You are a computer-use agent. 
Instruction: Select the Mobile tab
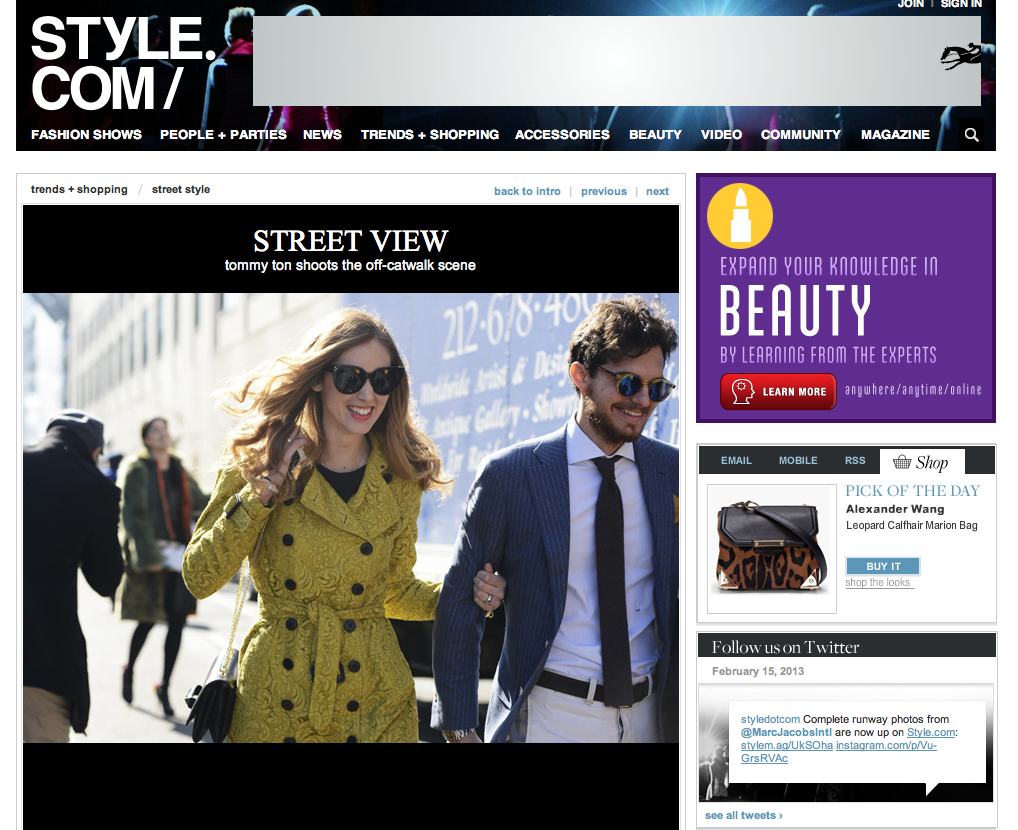click(x=798, y=461)
